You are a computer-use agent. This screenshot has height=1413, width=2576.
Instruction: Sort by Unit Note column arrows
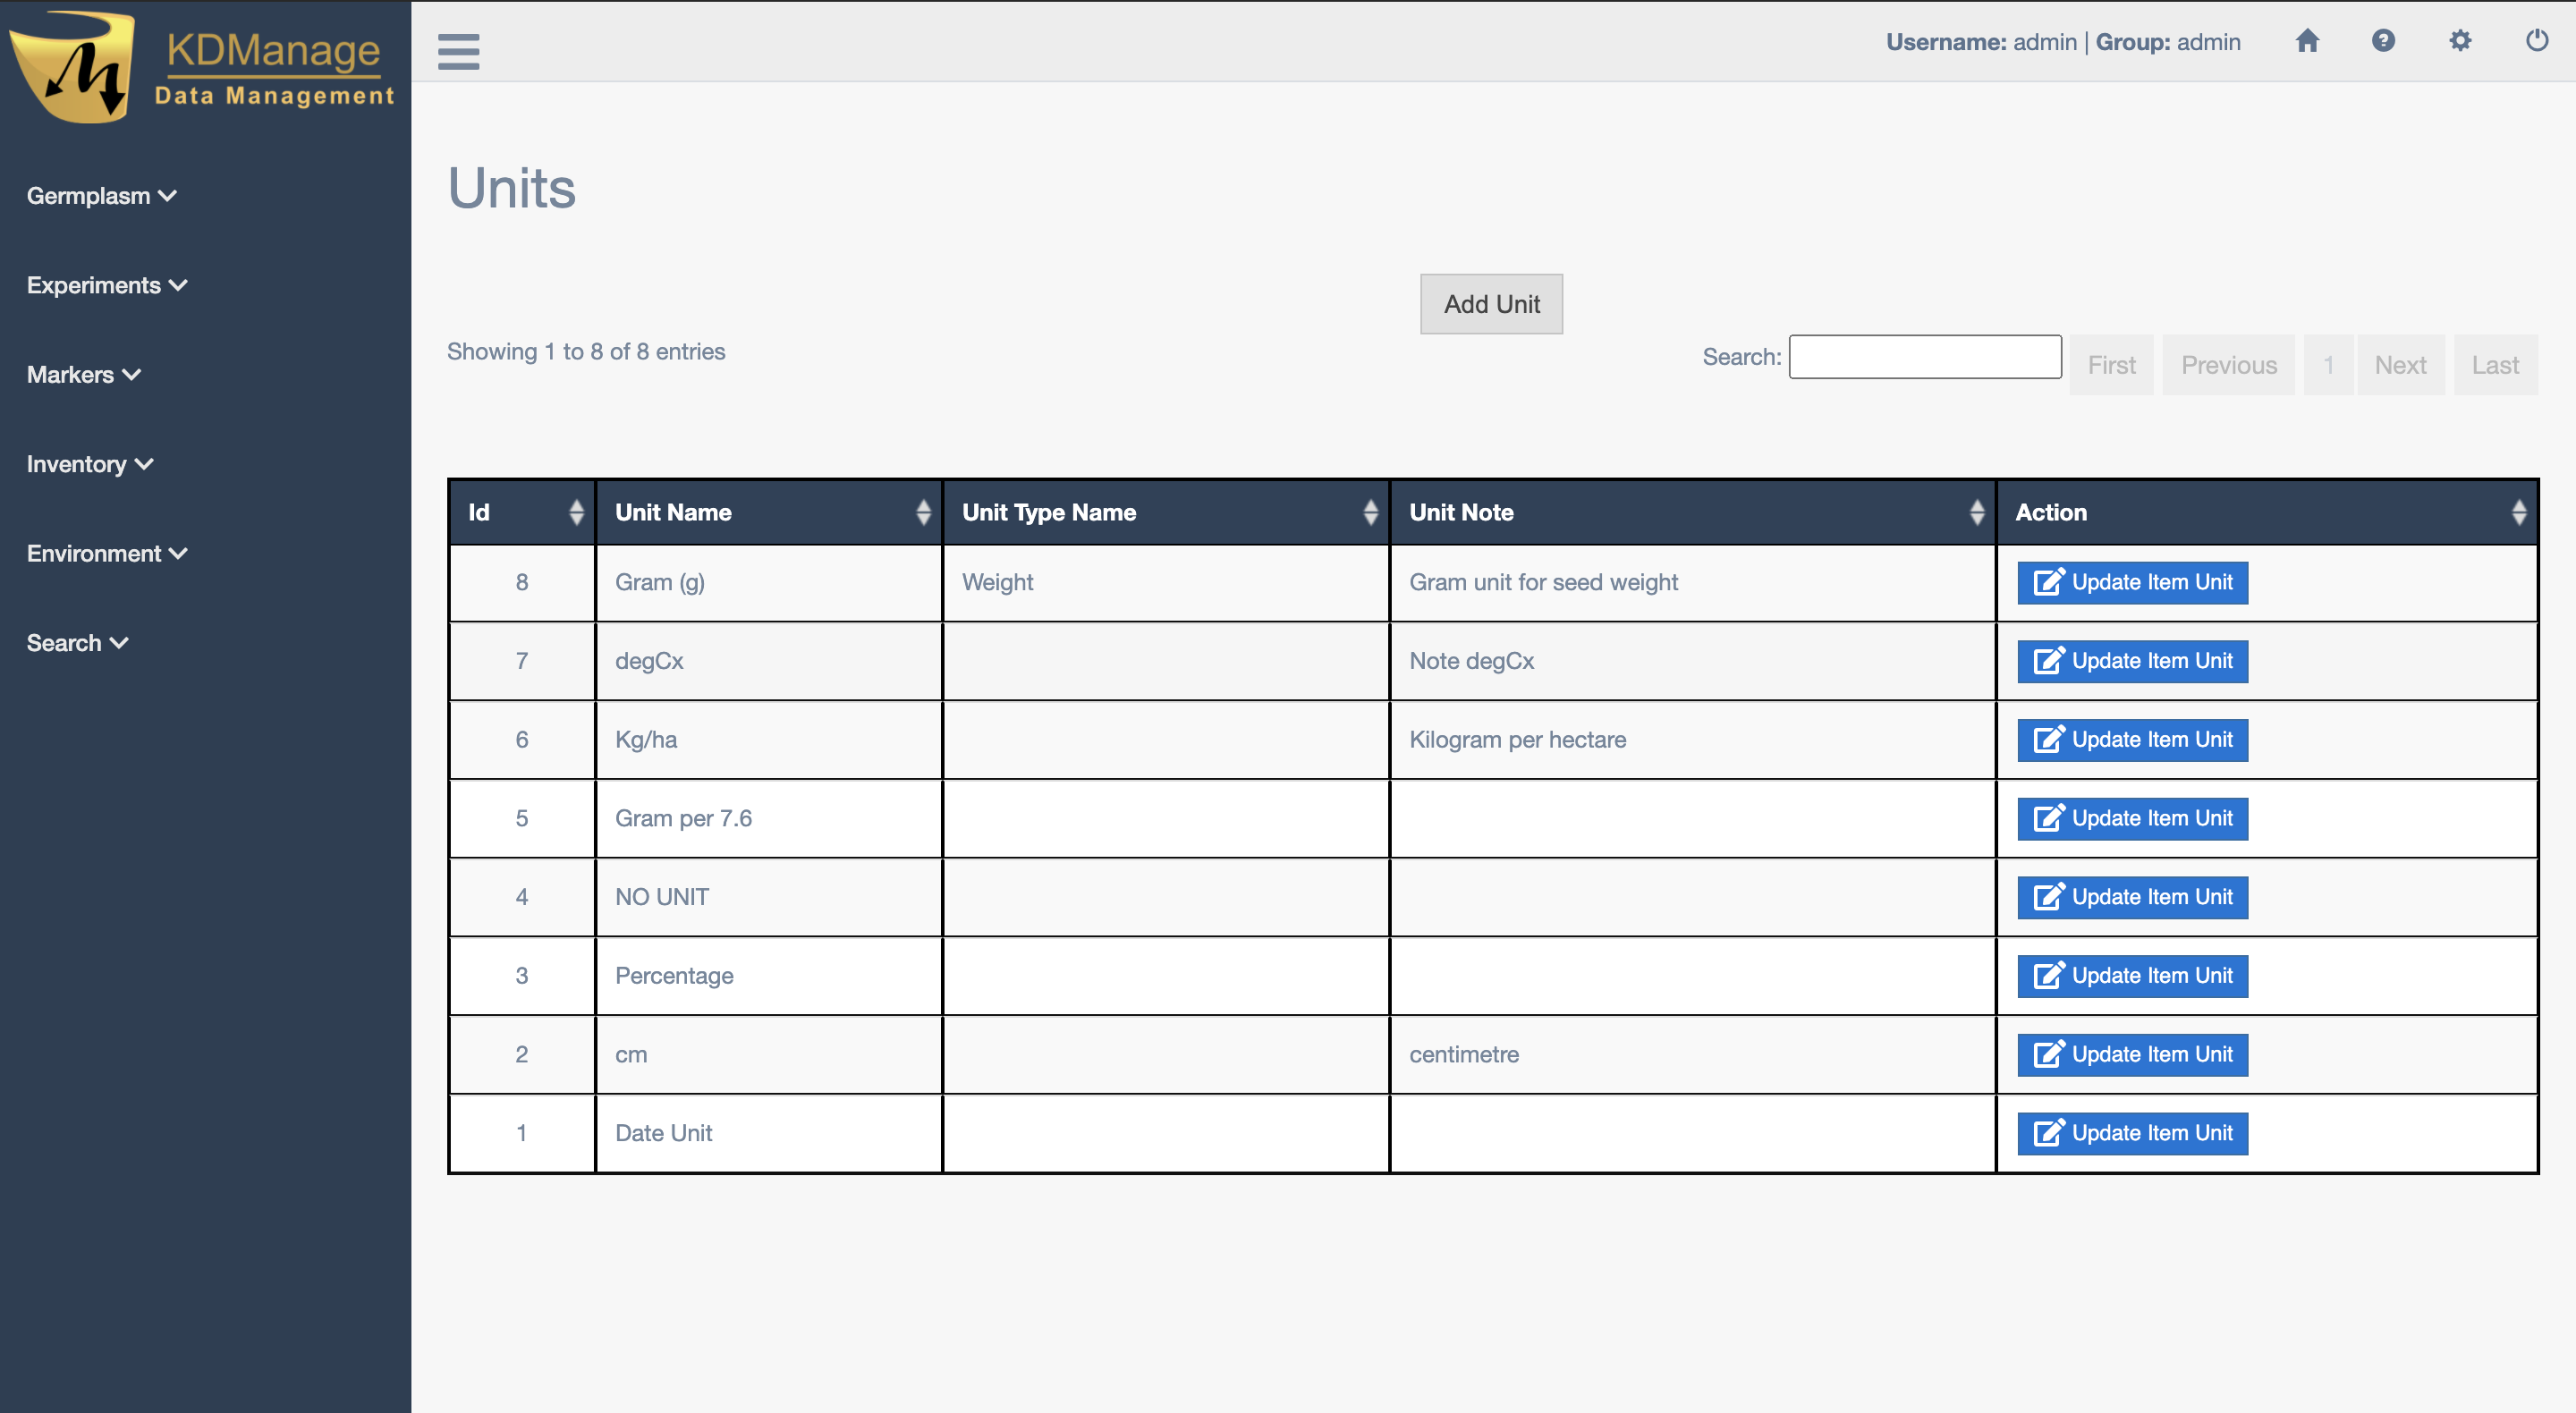(x=1976, y=512)
